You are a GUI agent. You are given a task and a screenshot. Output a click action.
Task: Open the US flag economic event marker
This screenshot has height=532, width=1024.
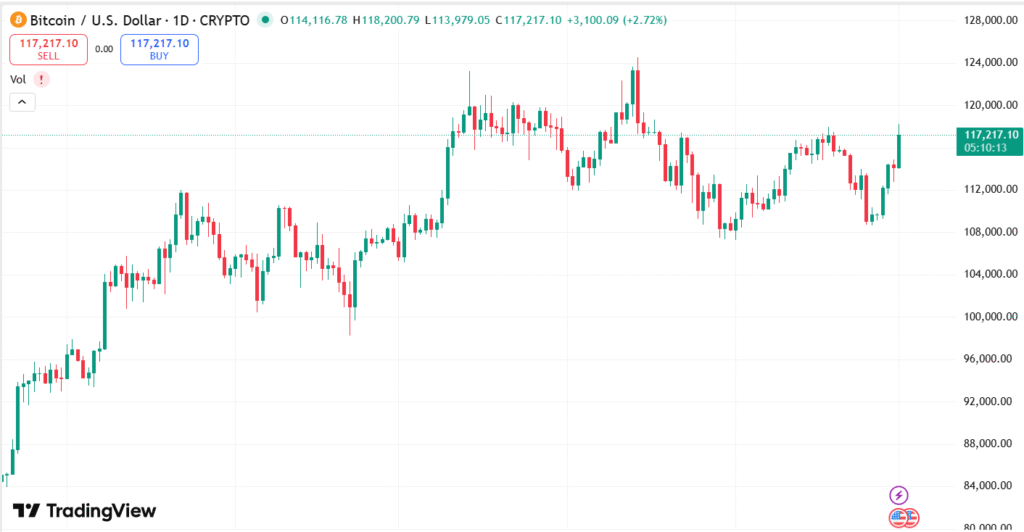tap(903, 518)
